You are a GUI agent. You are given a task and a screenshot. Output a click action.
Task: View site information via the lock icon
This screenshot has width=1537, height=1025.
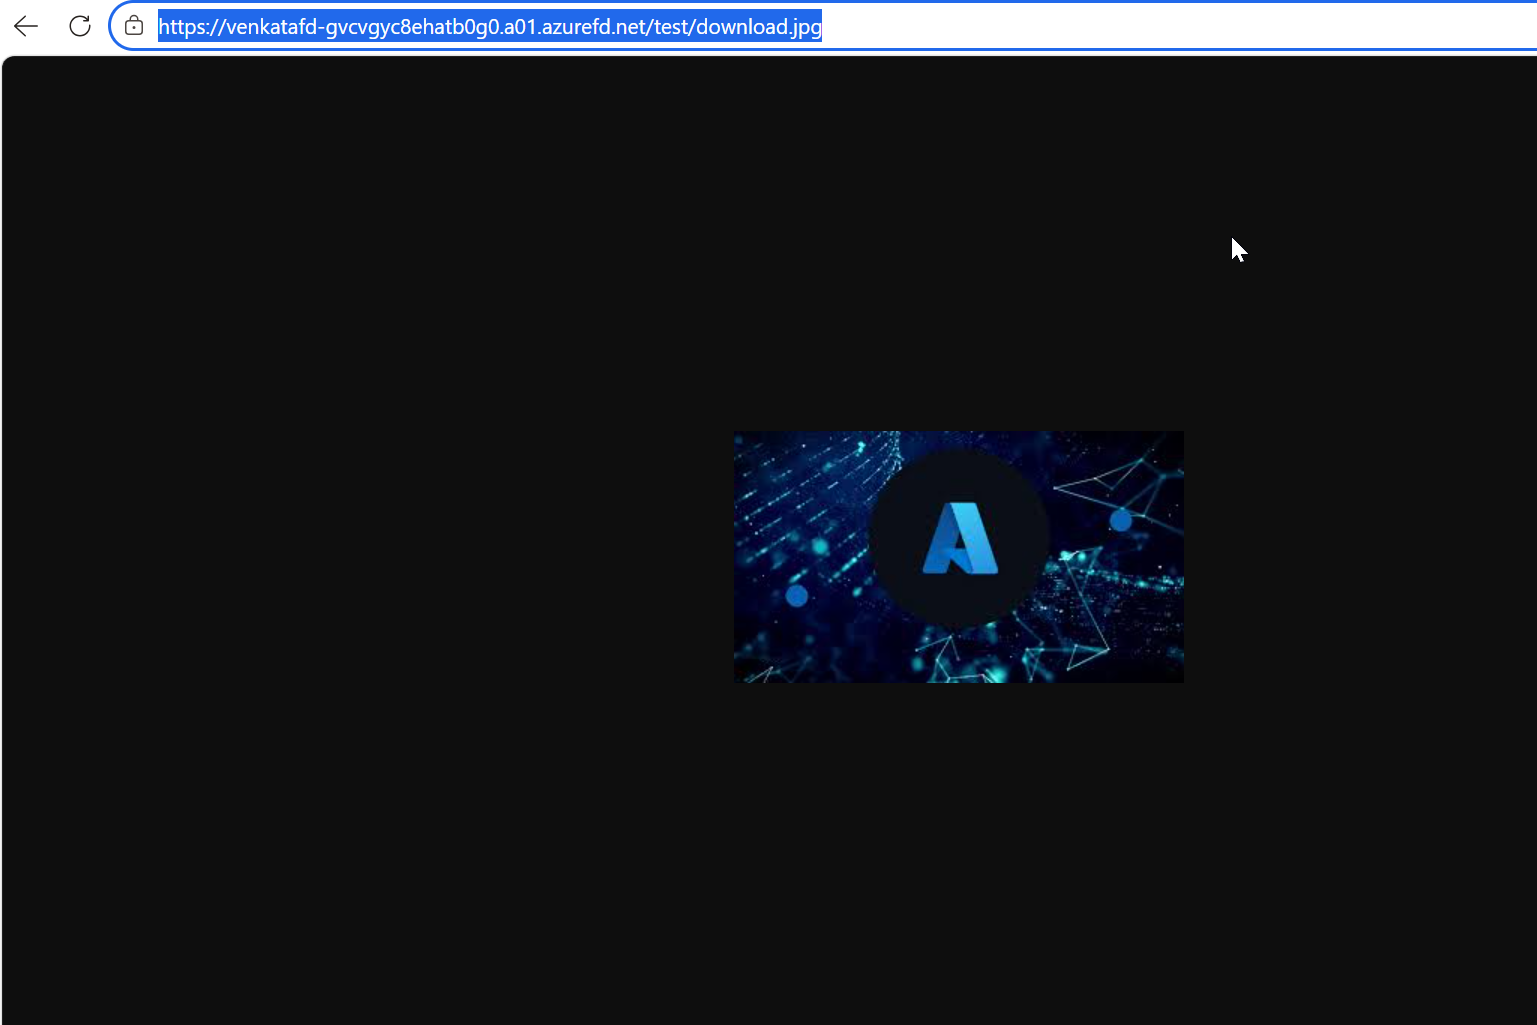[x=134, y=26]
